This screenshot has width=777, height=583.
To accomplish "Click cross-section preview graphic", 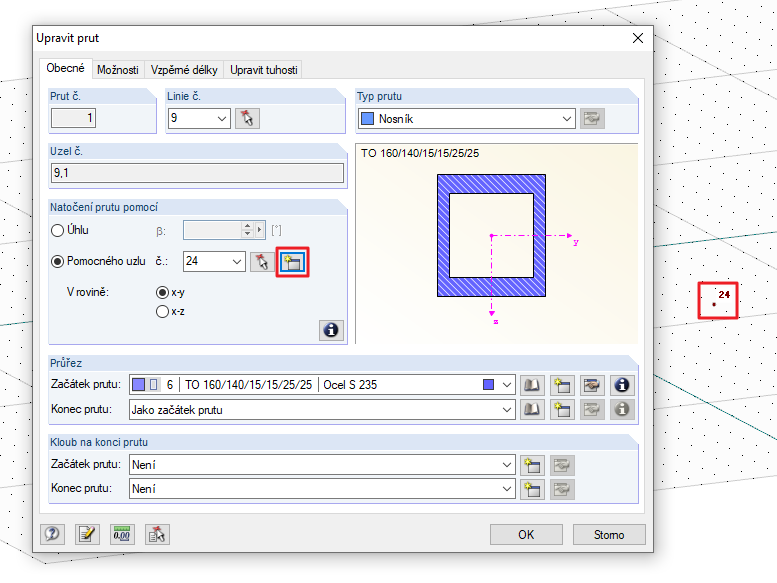I will 492,235.
